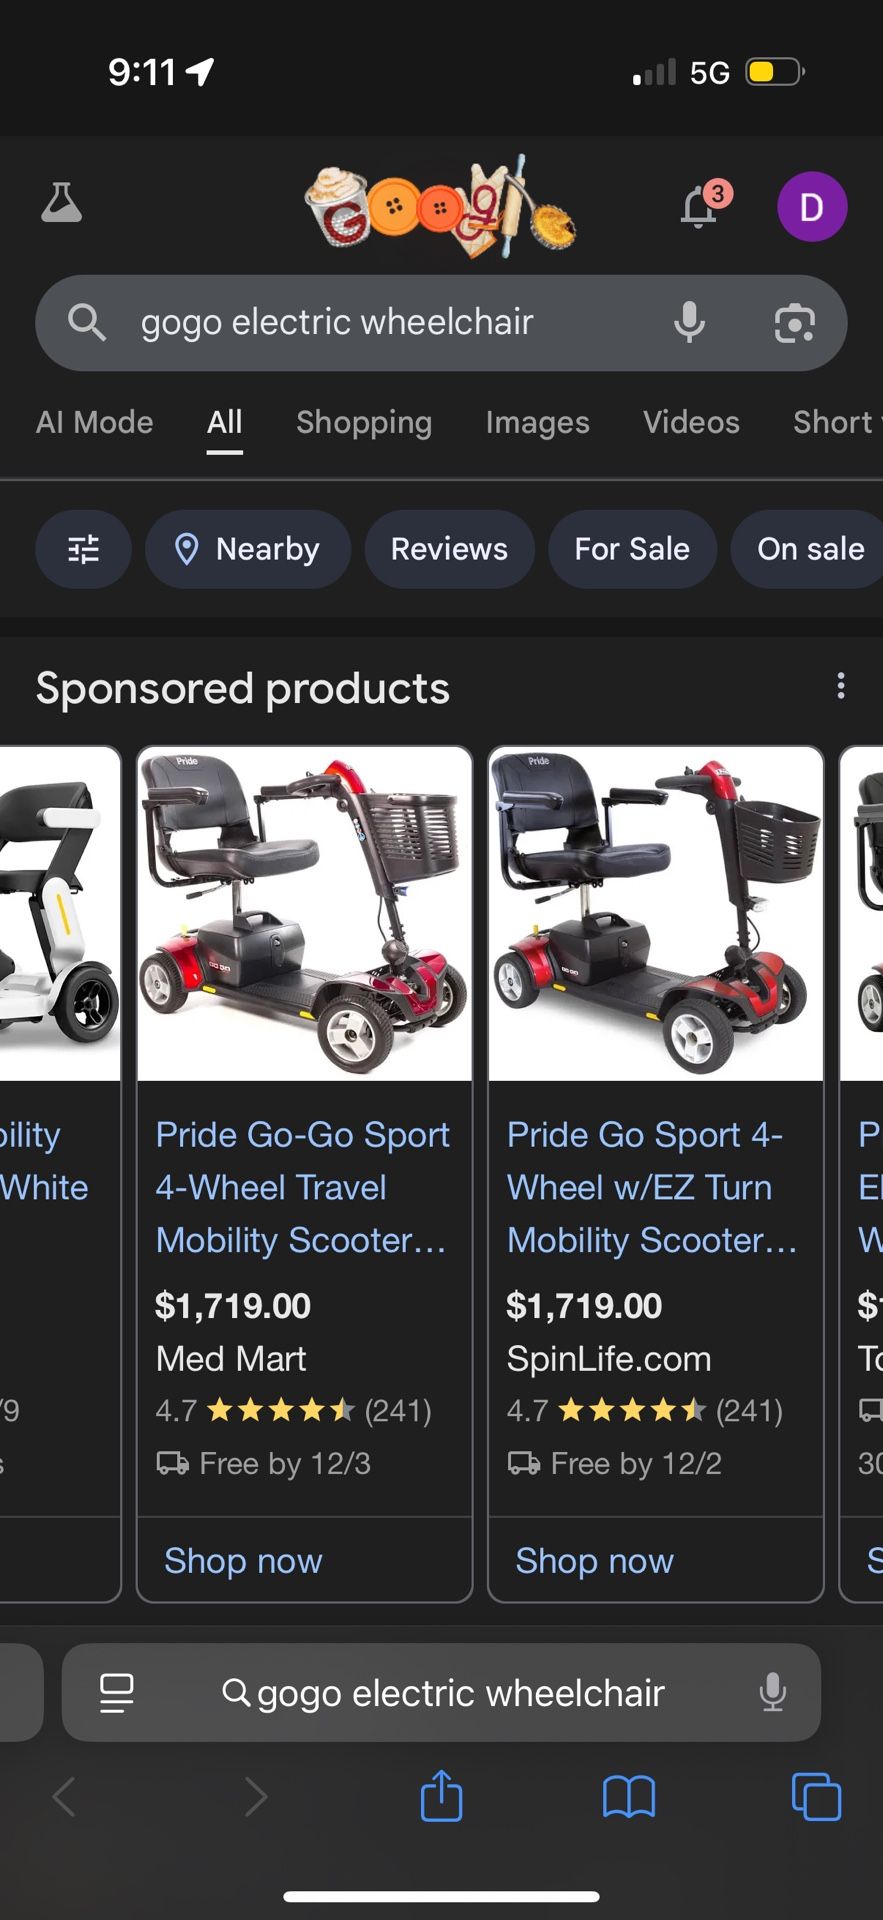Open Safari page menu icon in address bar
The height and width of the screenshot is (1920, 883).
[117, 1693]
